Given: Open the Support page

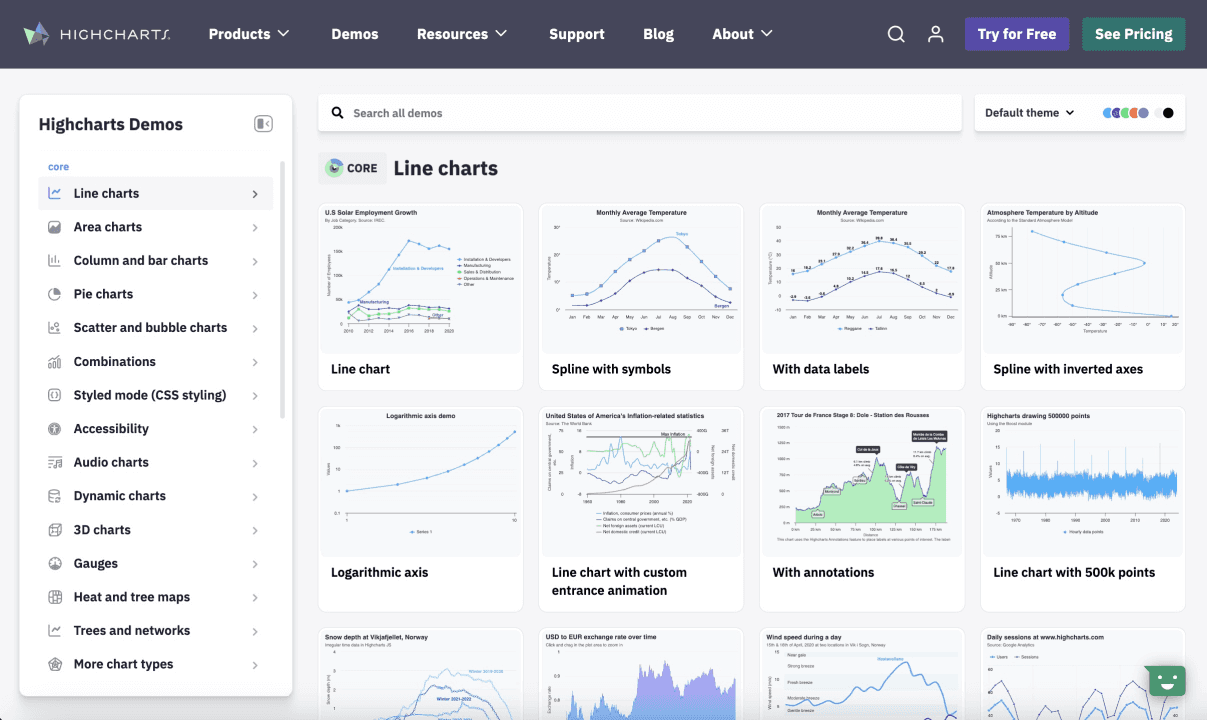Looking at the screenshot, I should tap(577, 34).
